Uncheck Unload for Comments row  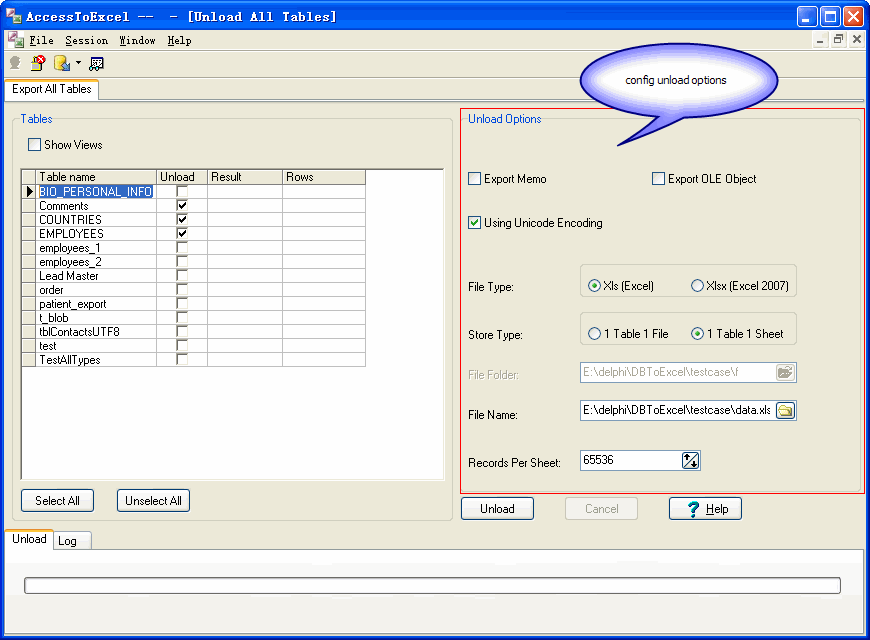[x=182, y=205]
